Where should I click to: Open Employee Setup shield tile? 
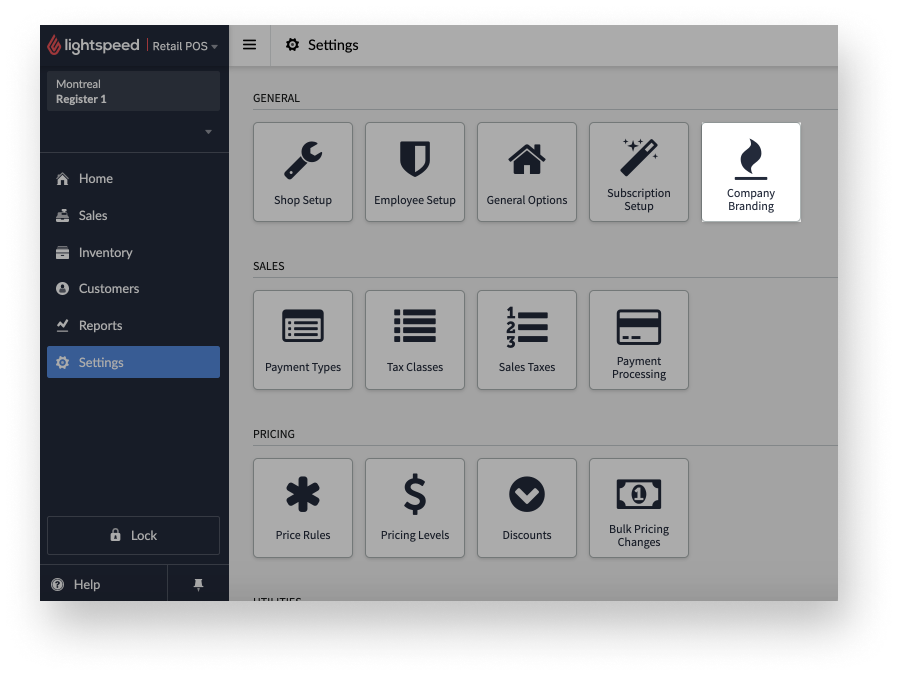point(415,172)
